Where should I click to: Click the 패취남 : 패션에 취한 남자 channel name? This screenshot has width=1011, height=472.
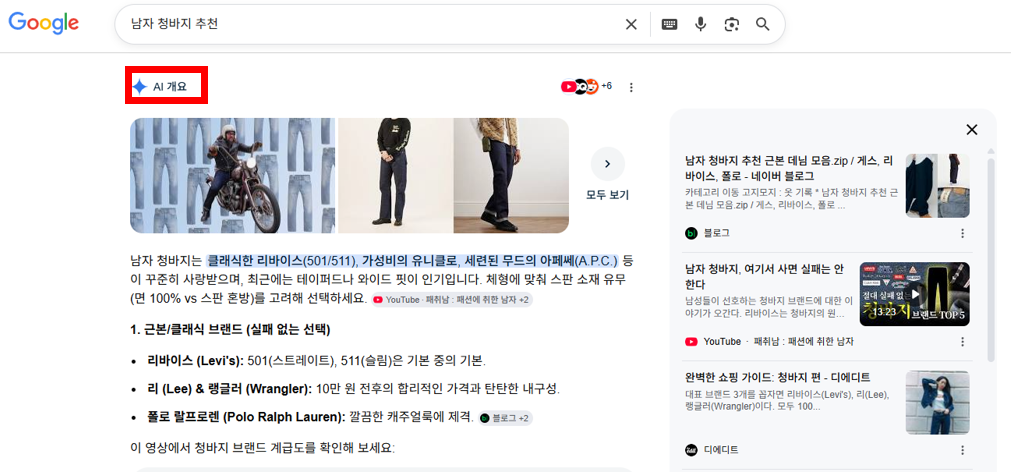804,342
